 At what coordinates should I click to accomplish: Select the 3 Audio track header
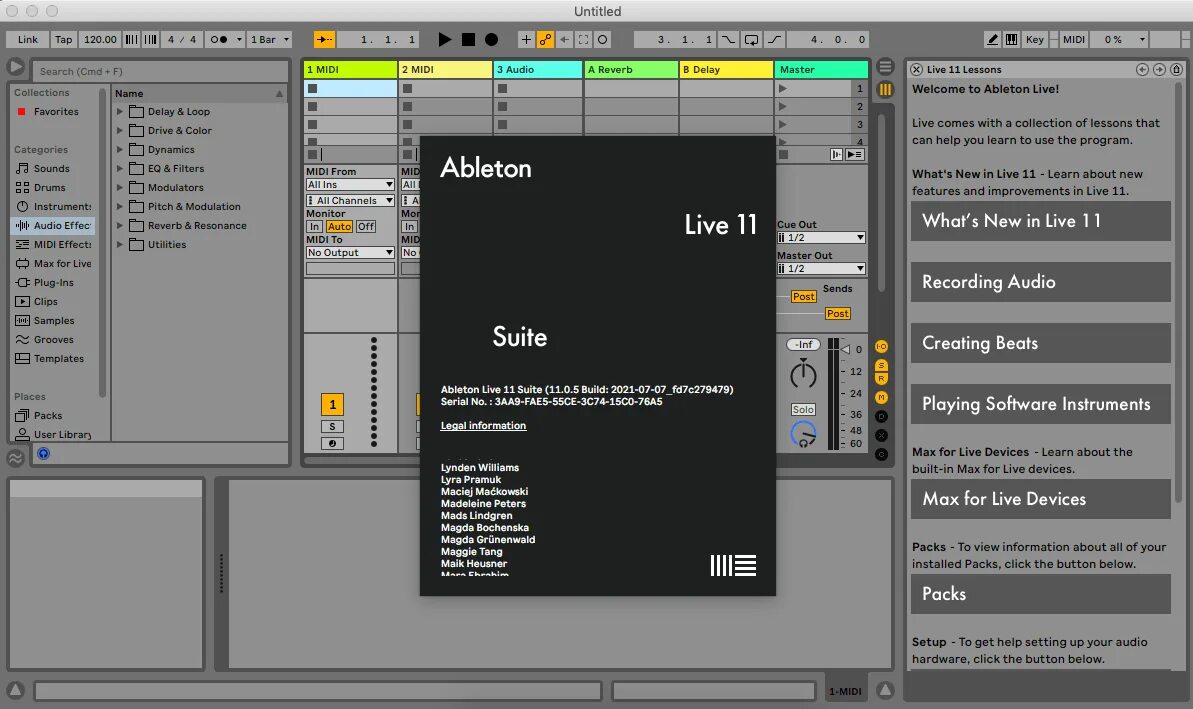537,69
